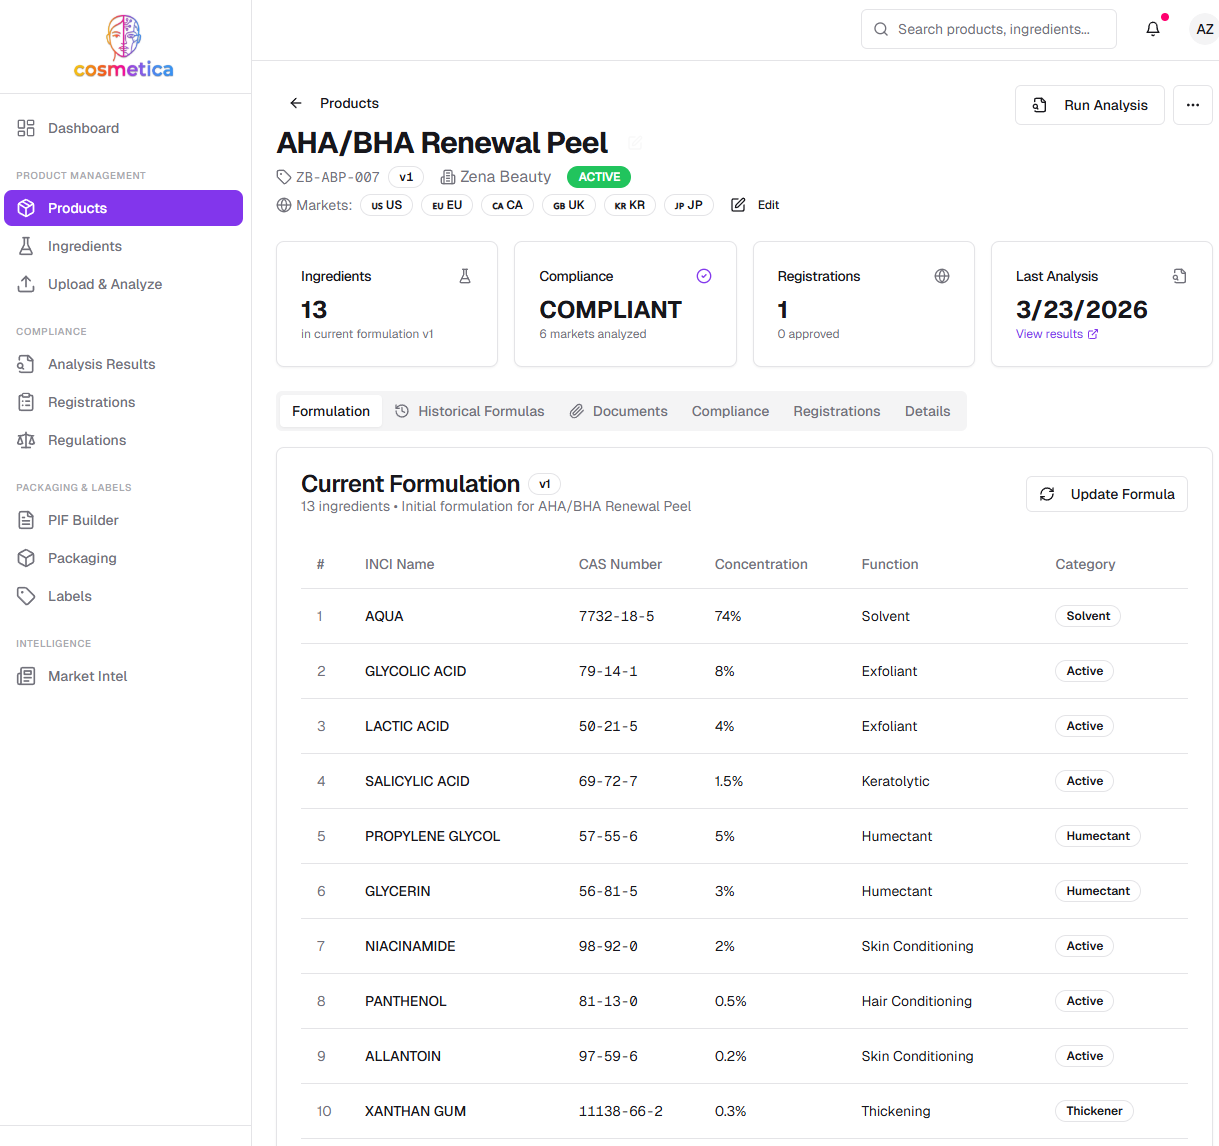
Task: Click the AZ user avatar
Action: (1204, 29)
